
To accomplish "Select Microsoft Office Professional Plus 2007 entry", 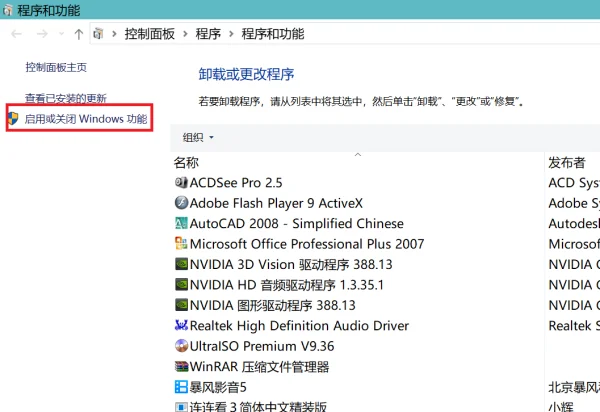I will click(x=307, y=244).
